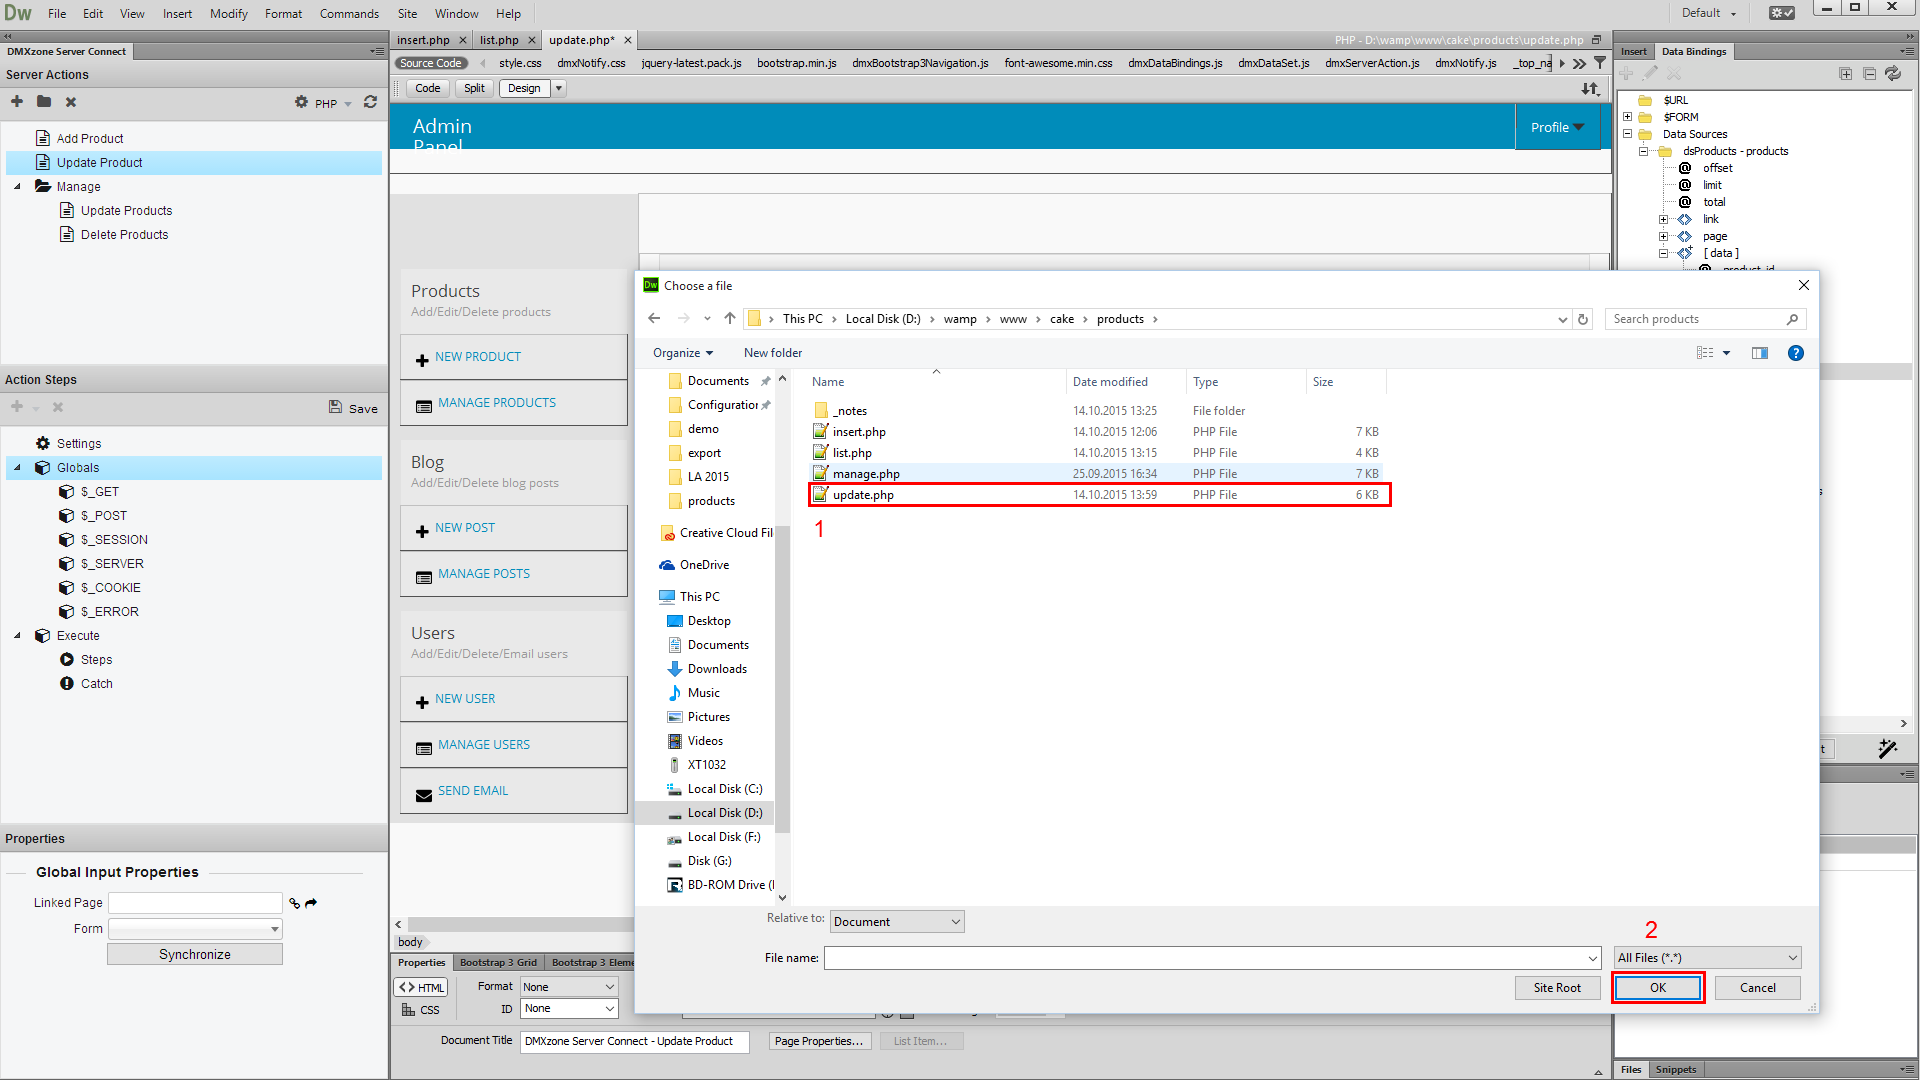The image size is (1920, 1080).
Task: Click expand all icon in Data Bindings toolbar
Action: click(x=1846, y=74)
